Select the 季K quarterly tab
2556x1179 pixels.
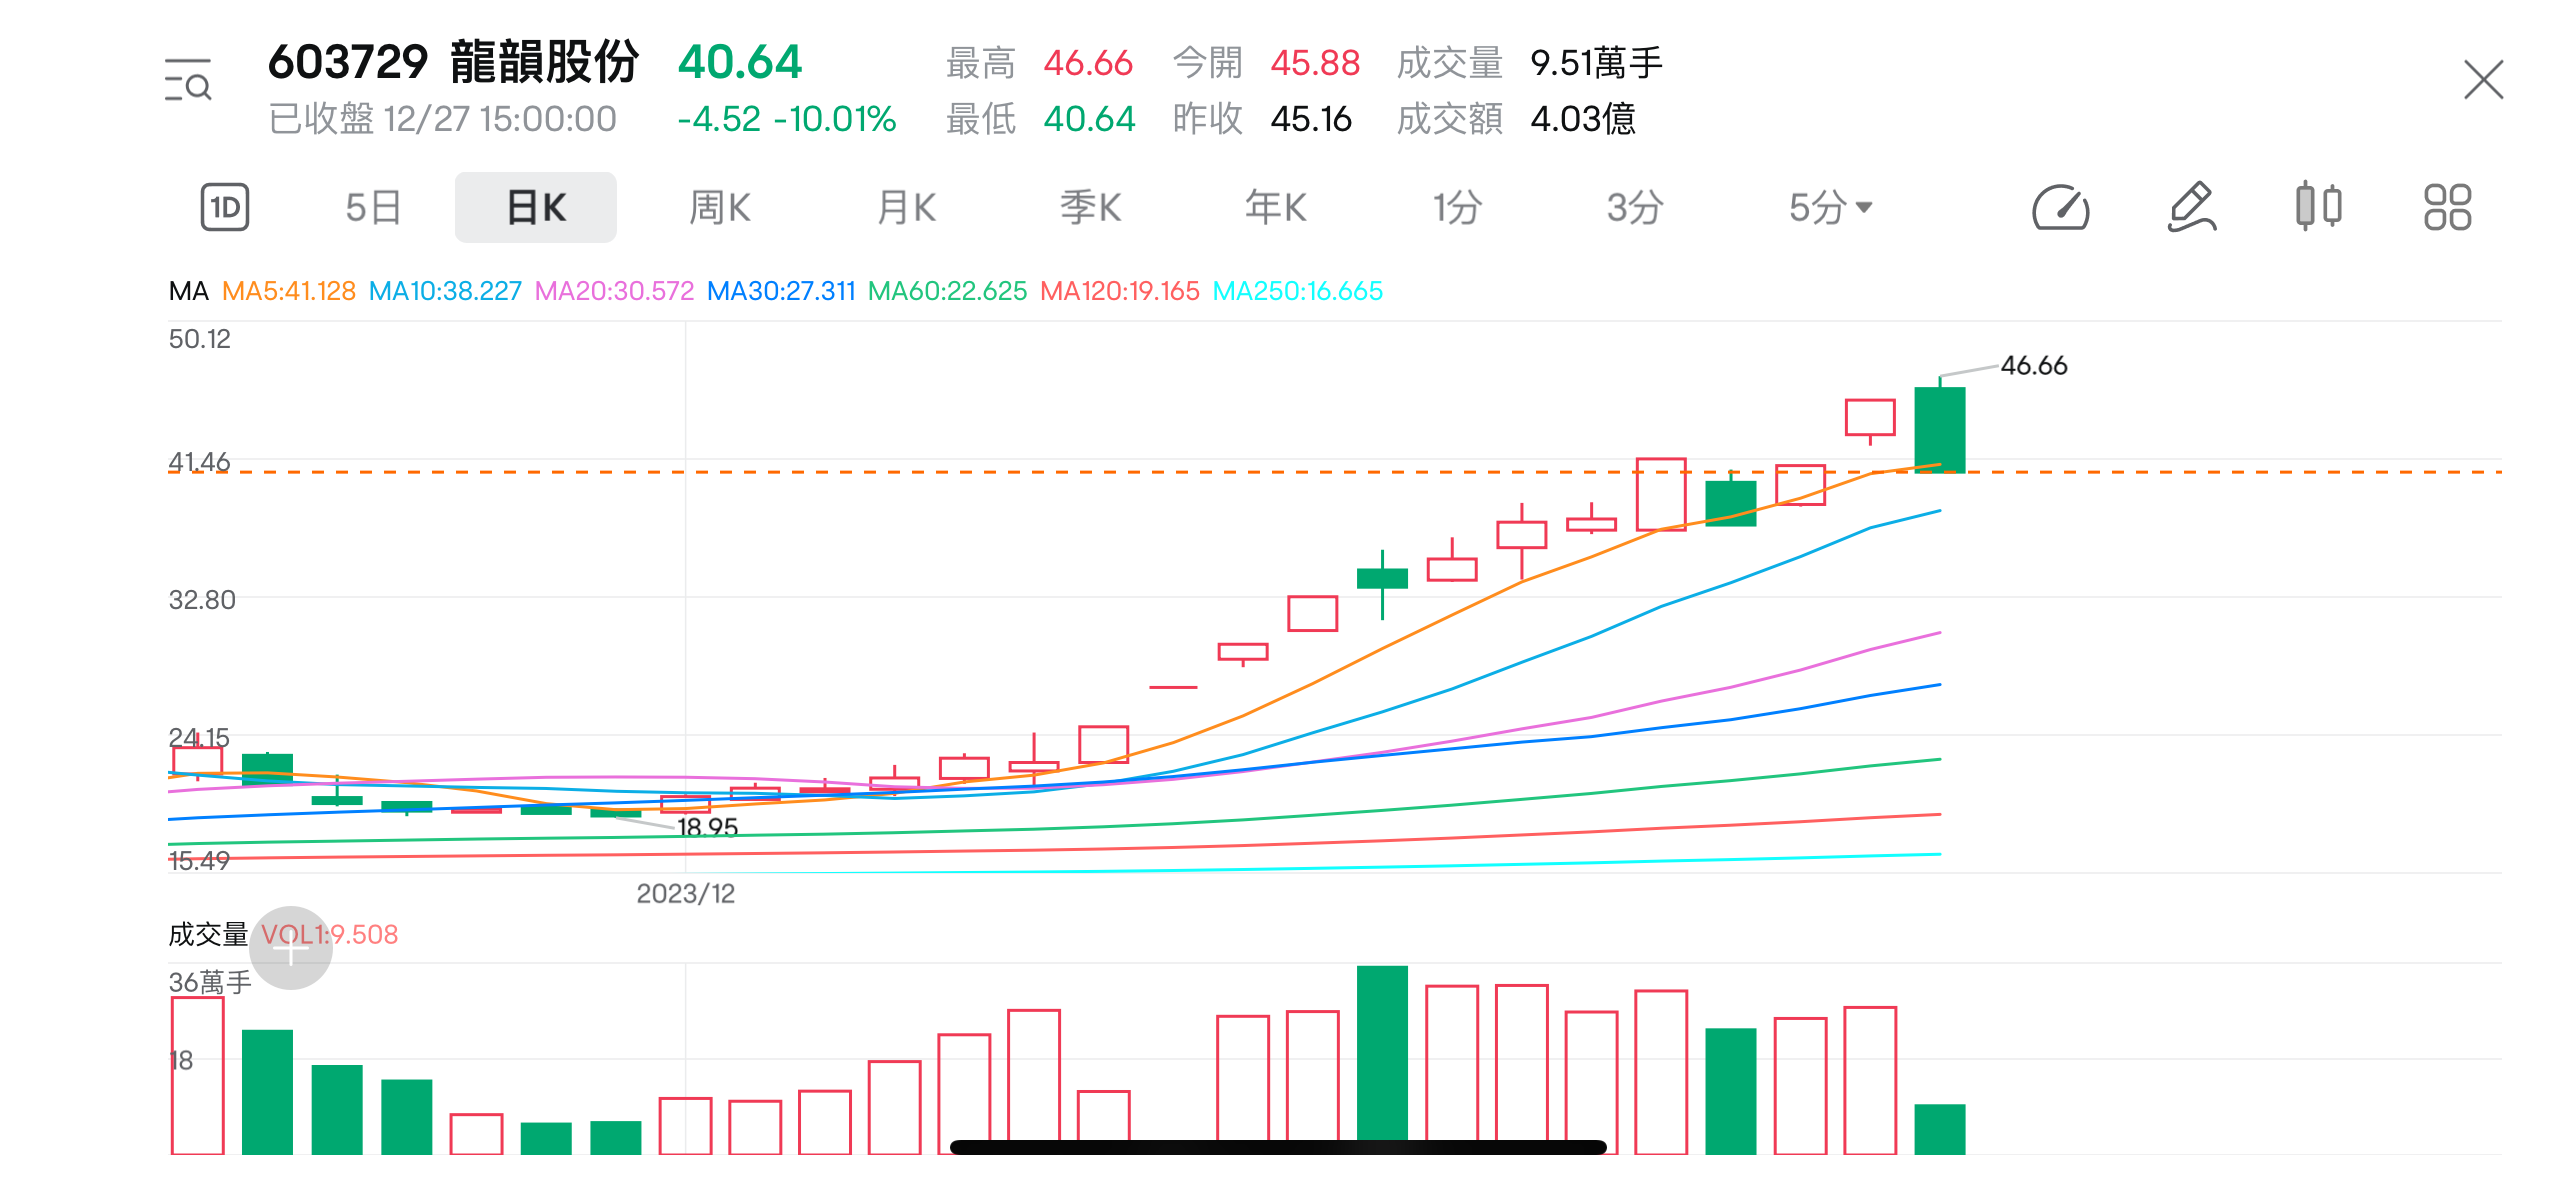(1091, 208)
